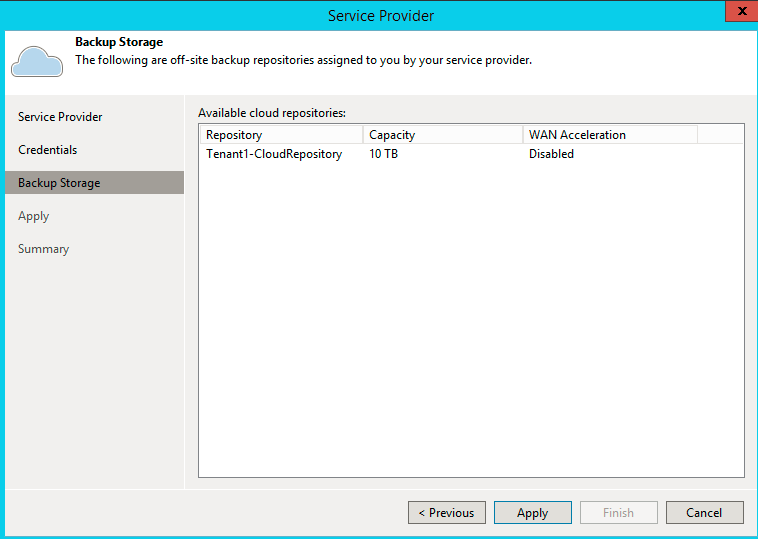Select the Apply step in sidebar
Image resolution: width=758 pixels, height=539 pixels.
click(33, 216)
